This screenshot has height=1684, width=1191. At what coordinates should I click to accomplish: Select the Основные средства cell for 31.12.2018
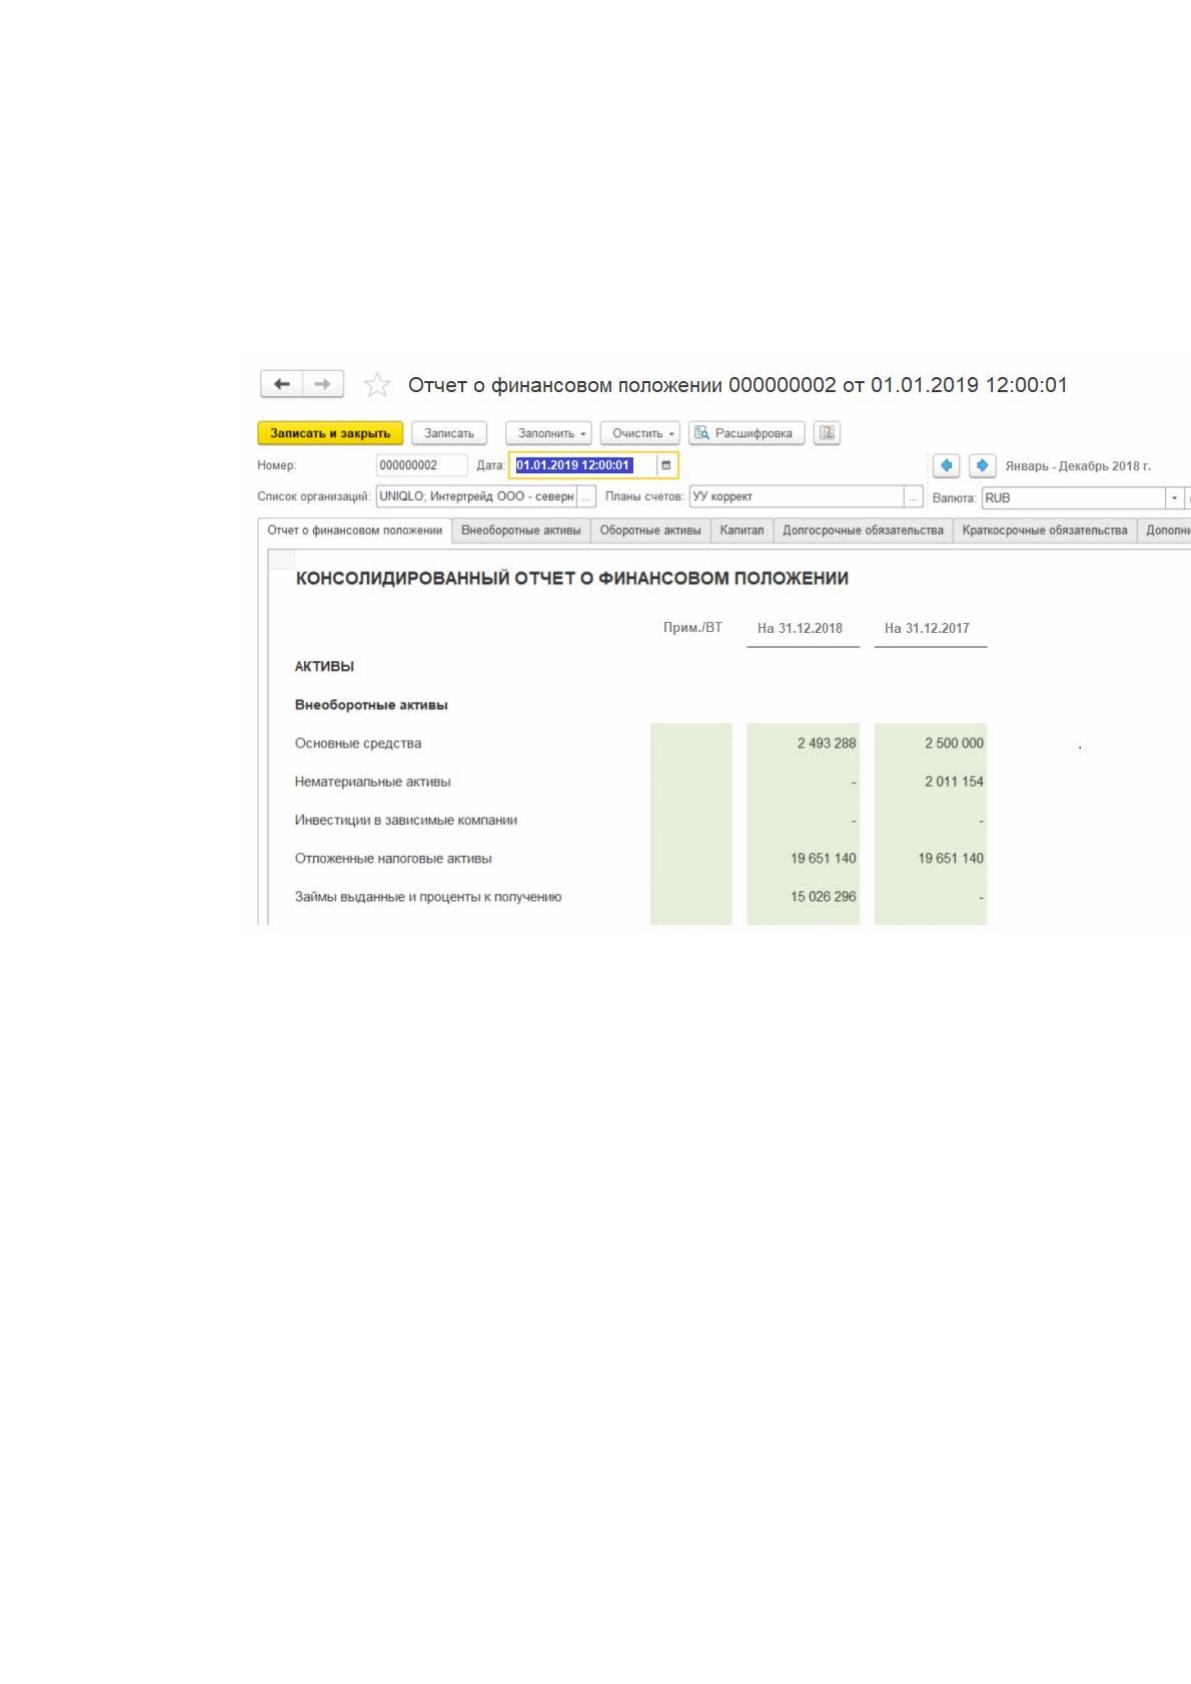click(803, 743)
